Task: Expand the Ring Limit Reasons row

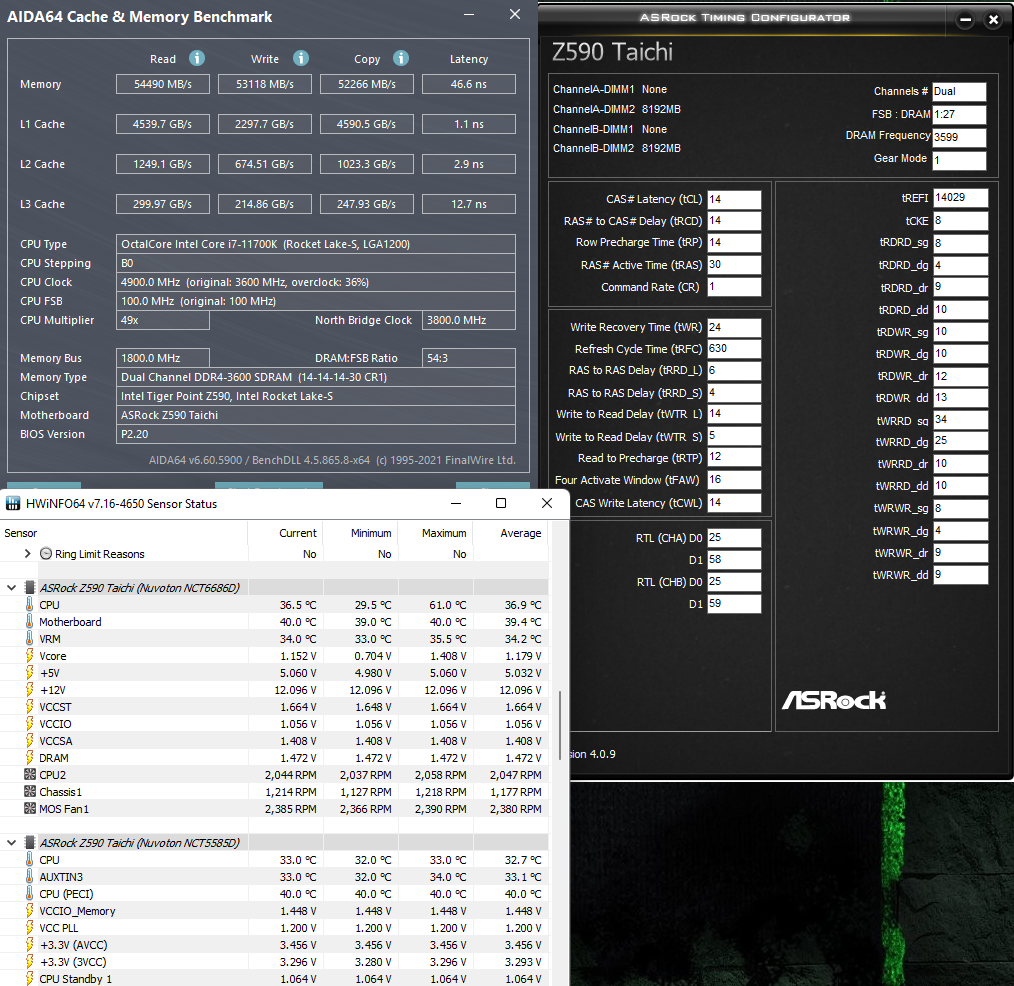Action: (27, 553)
